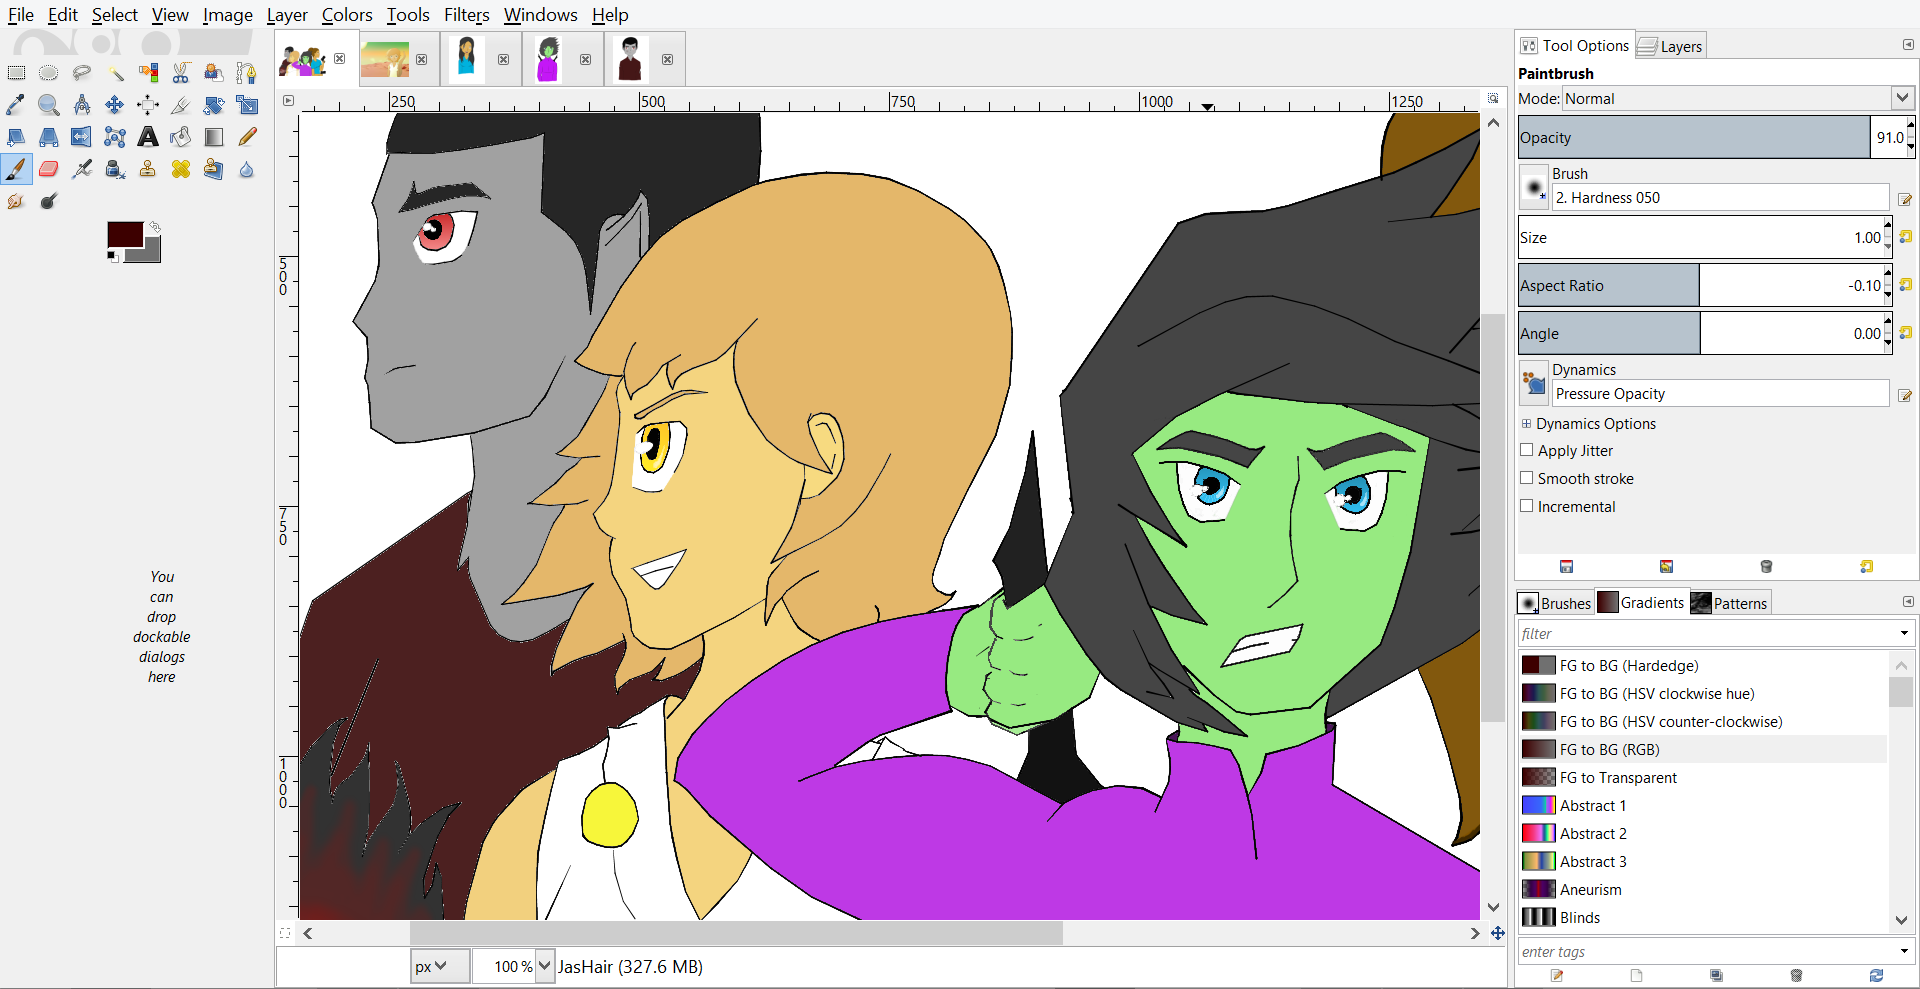
Task: Select the Scale tool
Action: click(247, 105)
